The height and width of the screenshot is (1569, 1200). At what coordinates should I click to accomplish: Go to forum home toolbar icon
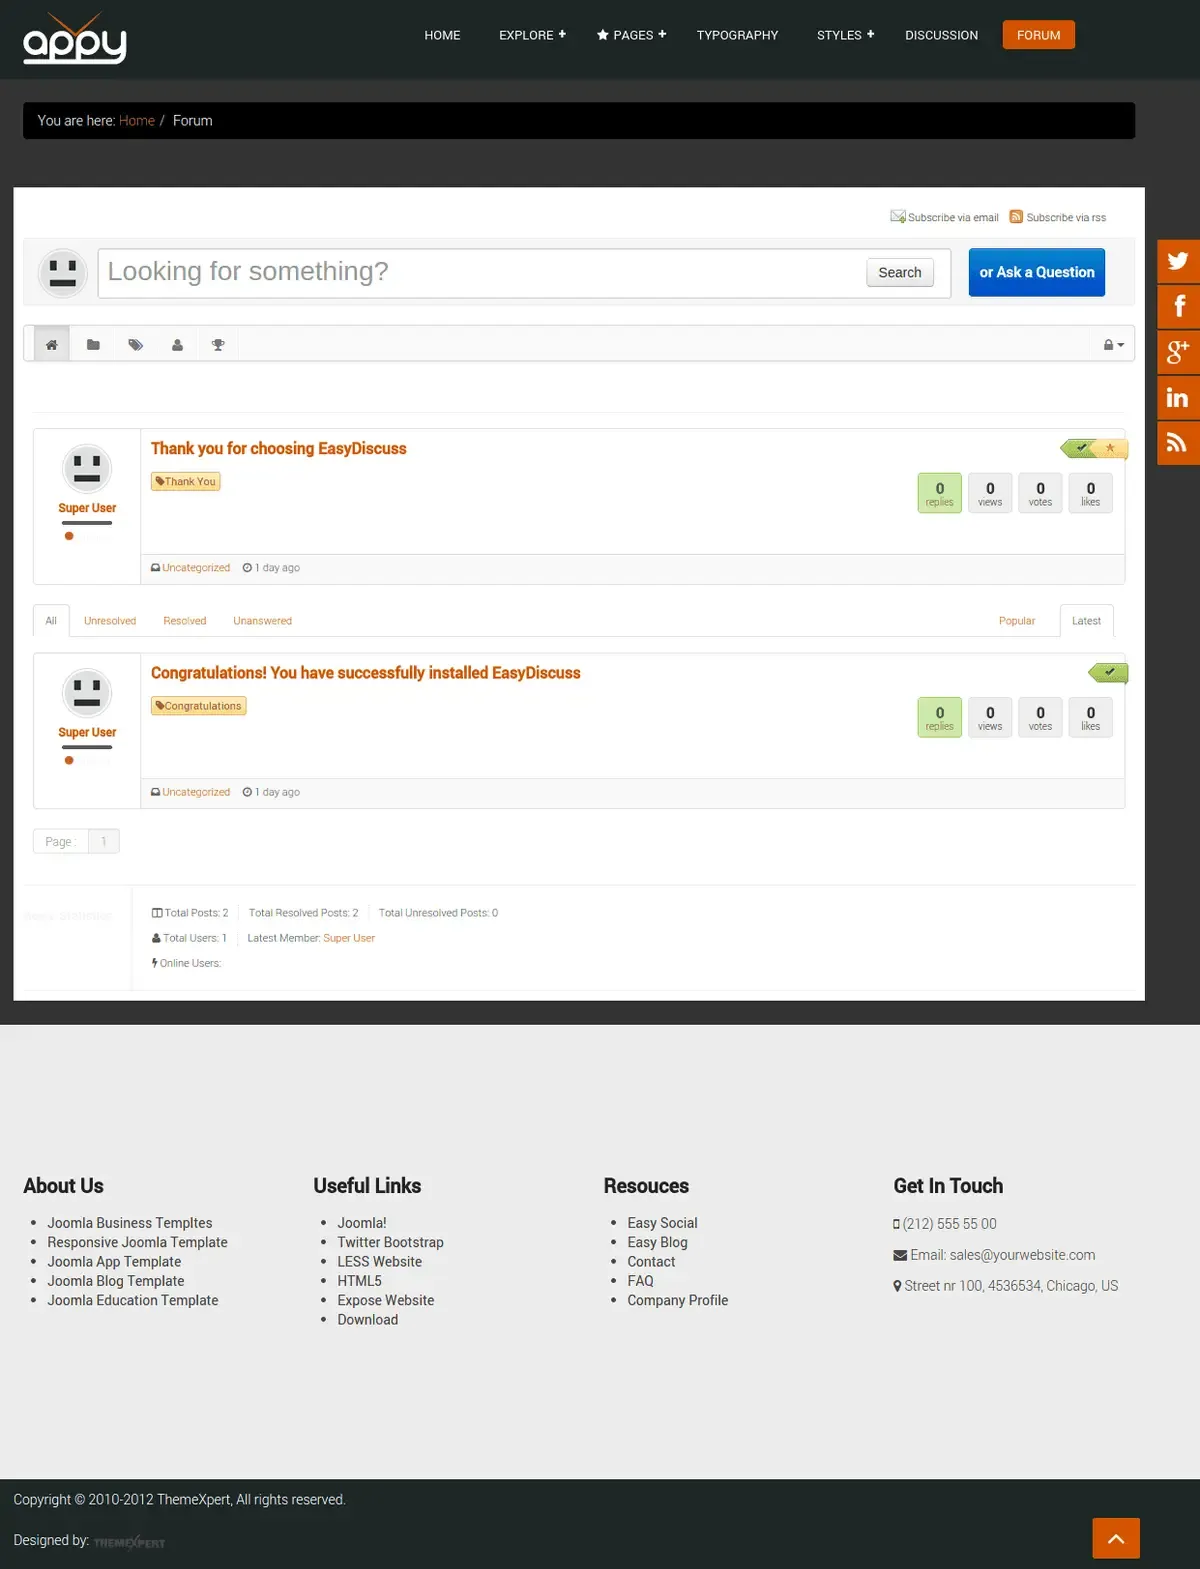click(x=52, y=344)
